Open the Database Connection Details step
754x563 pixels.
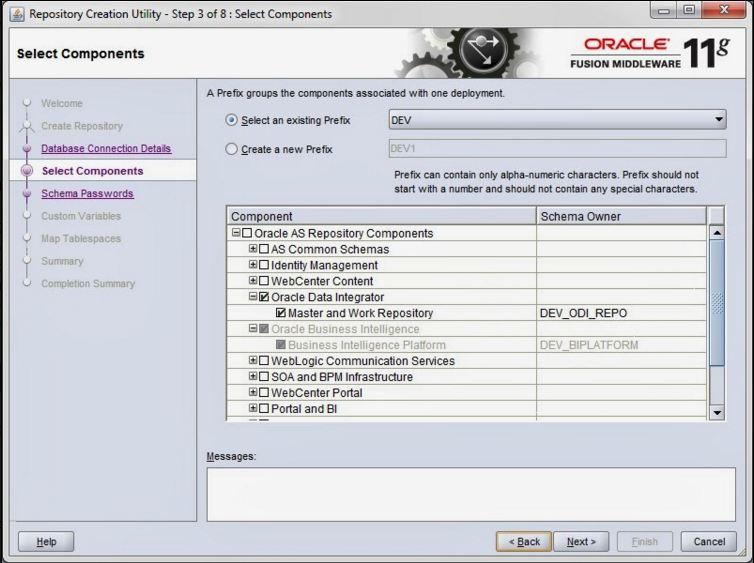pyautogui.click(x=106, y=149)
